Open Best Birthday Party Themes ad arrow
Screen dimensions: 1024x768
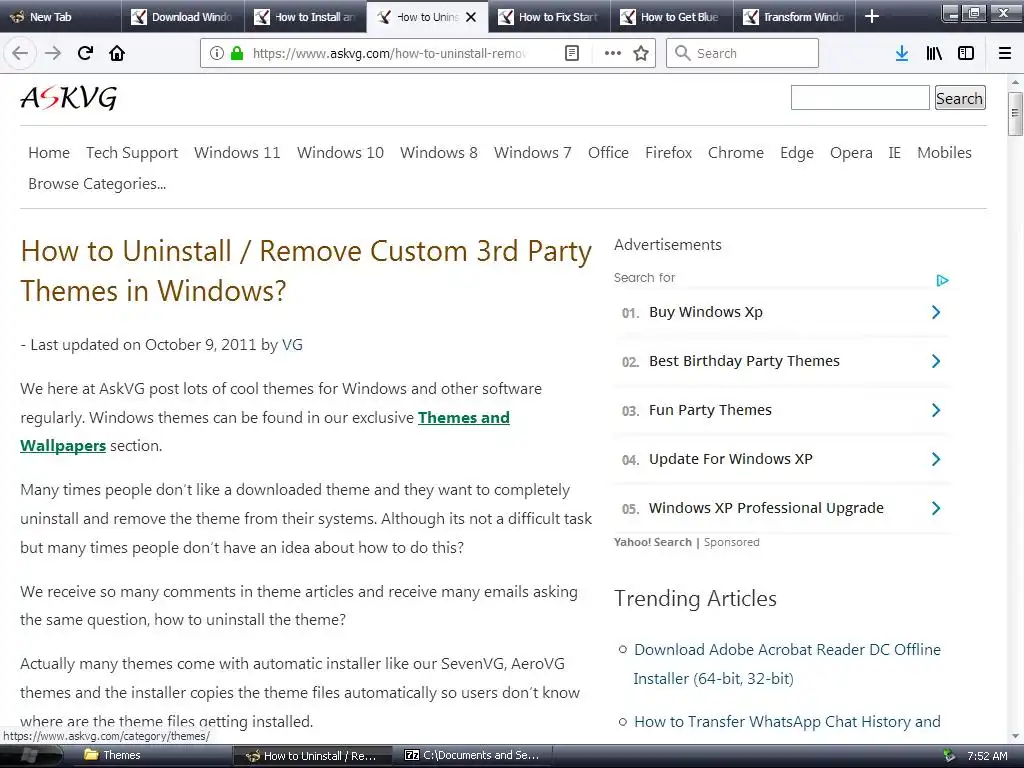coord(935,361)
